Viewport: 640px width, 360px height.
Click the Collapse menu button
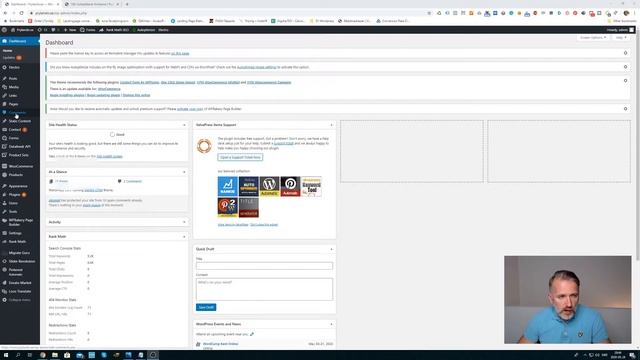(x=19, y=300)
